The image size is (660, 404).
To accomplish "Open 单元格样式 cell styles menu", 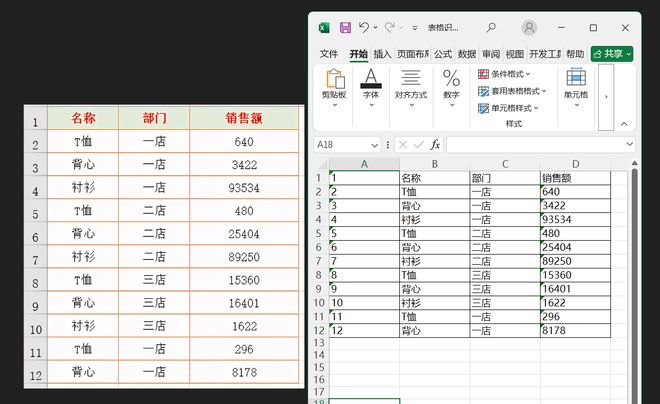I will (508, 108).
